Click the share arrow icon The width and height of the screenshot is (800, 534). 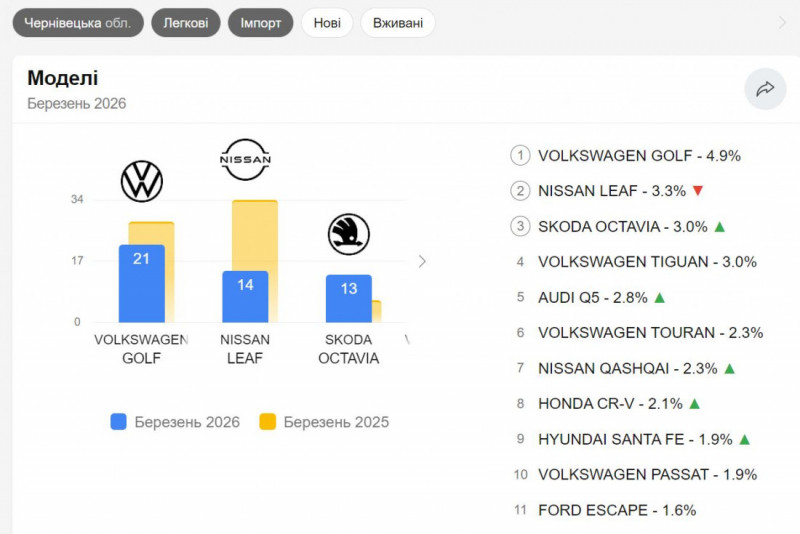[765, 89]
